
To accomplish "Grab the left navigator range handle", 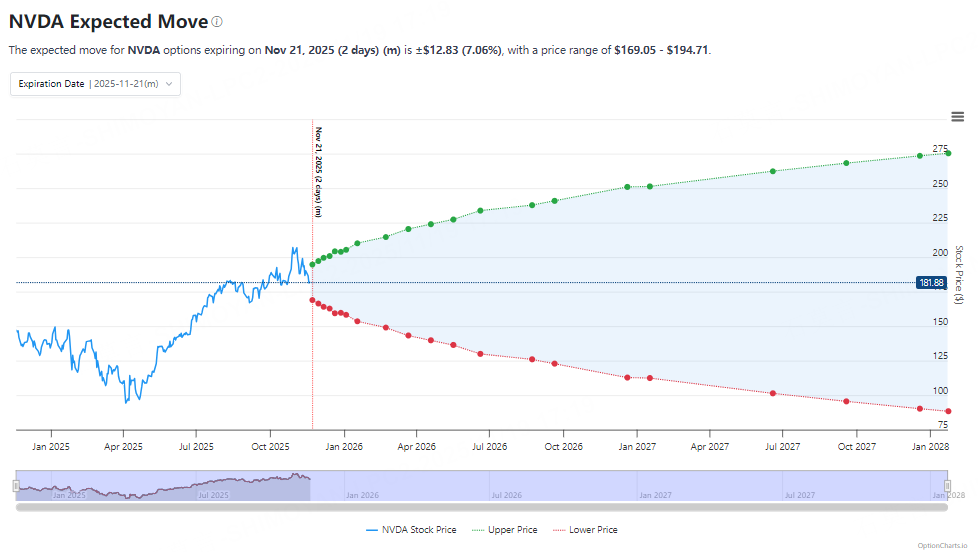I will point(16,485).
